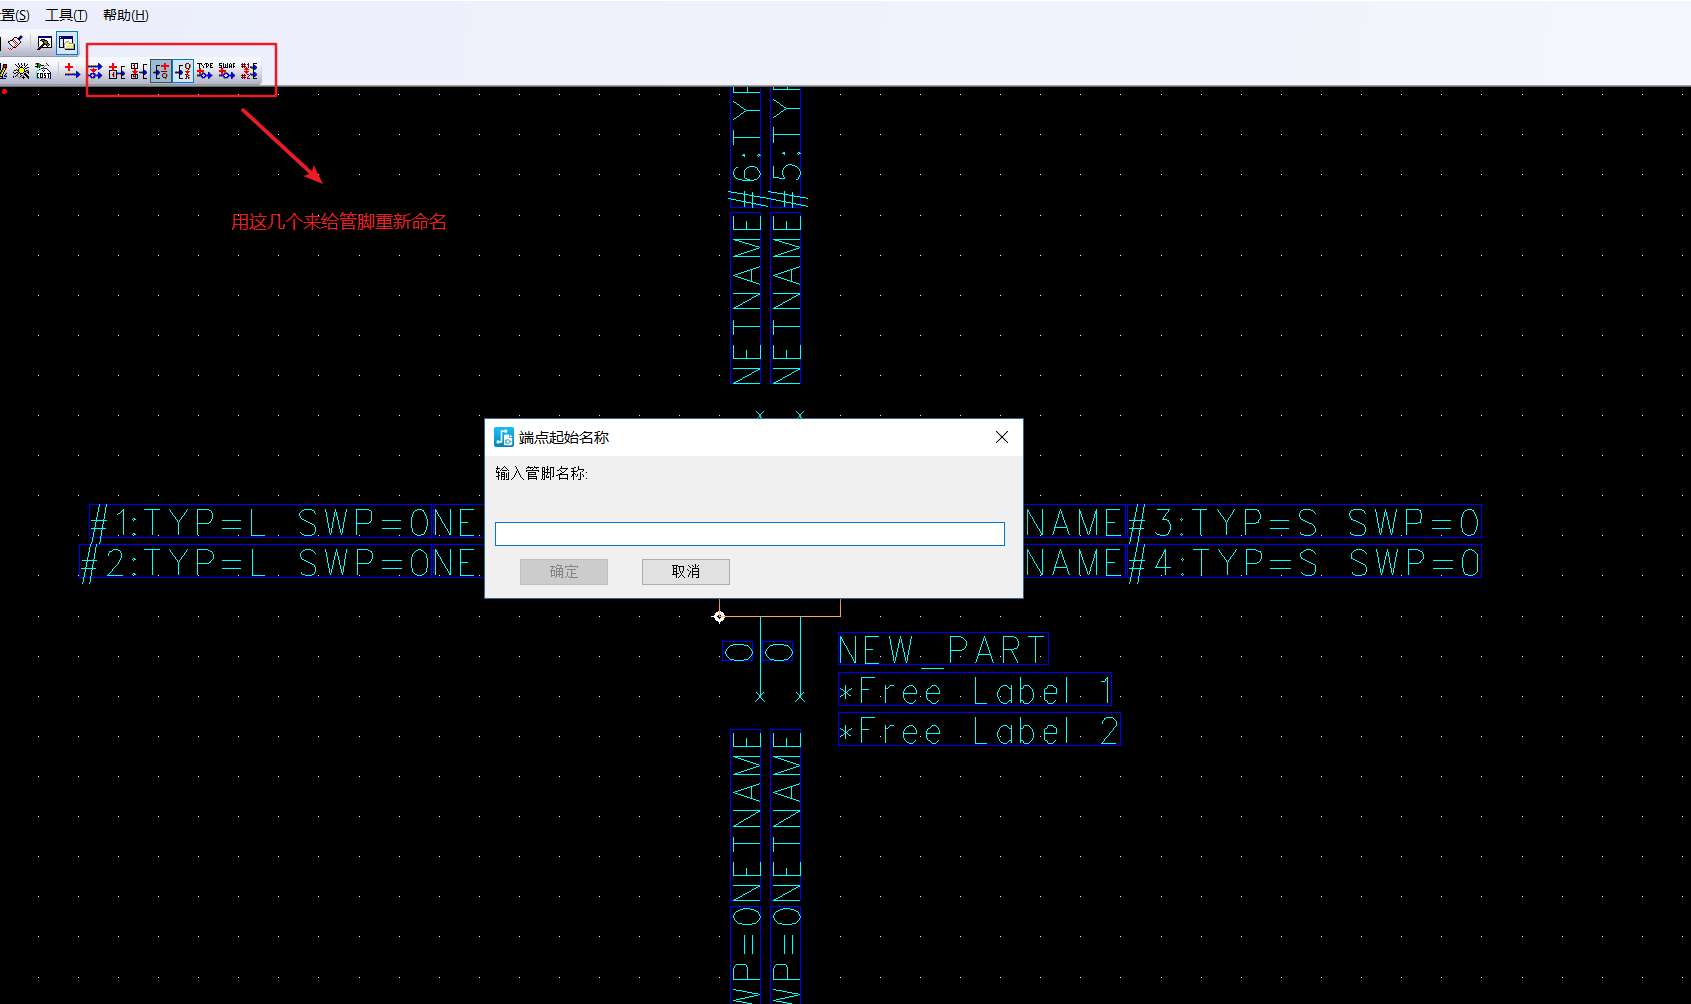The width and height of the screenshot is (1691, 1004).
Task: Click the boxed pin terminal tool icon
Action: [116, 71]
